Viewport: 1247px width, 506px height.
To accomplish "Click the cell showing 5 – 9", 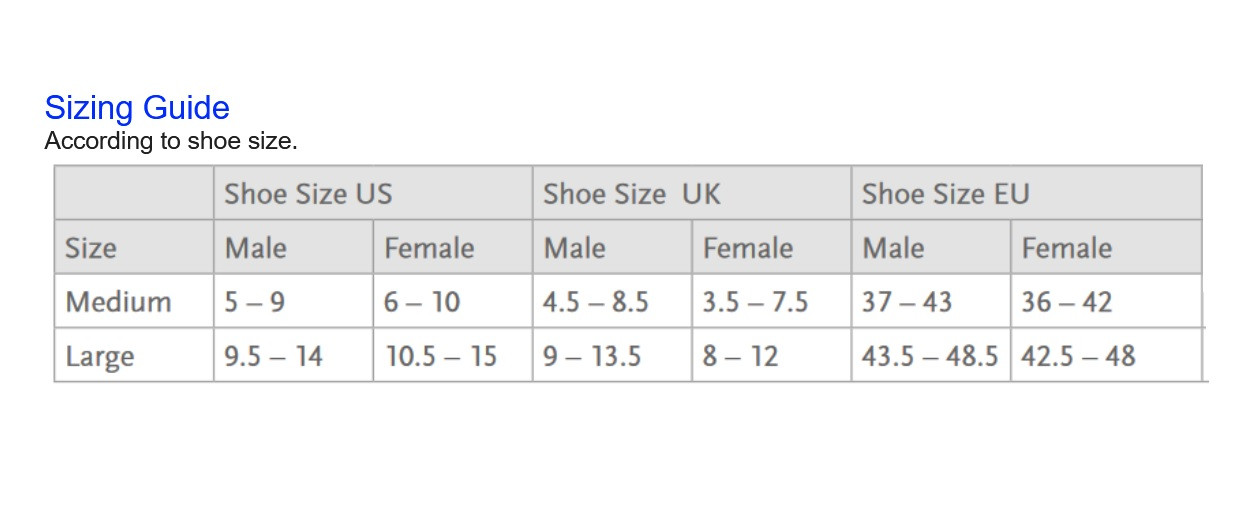I will point(293,301).
